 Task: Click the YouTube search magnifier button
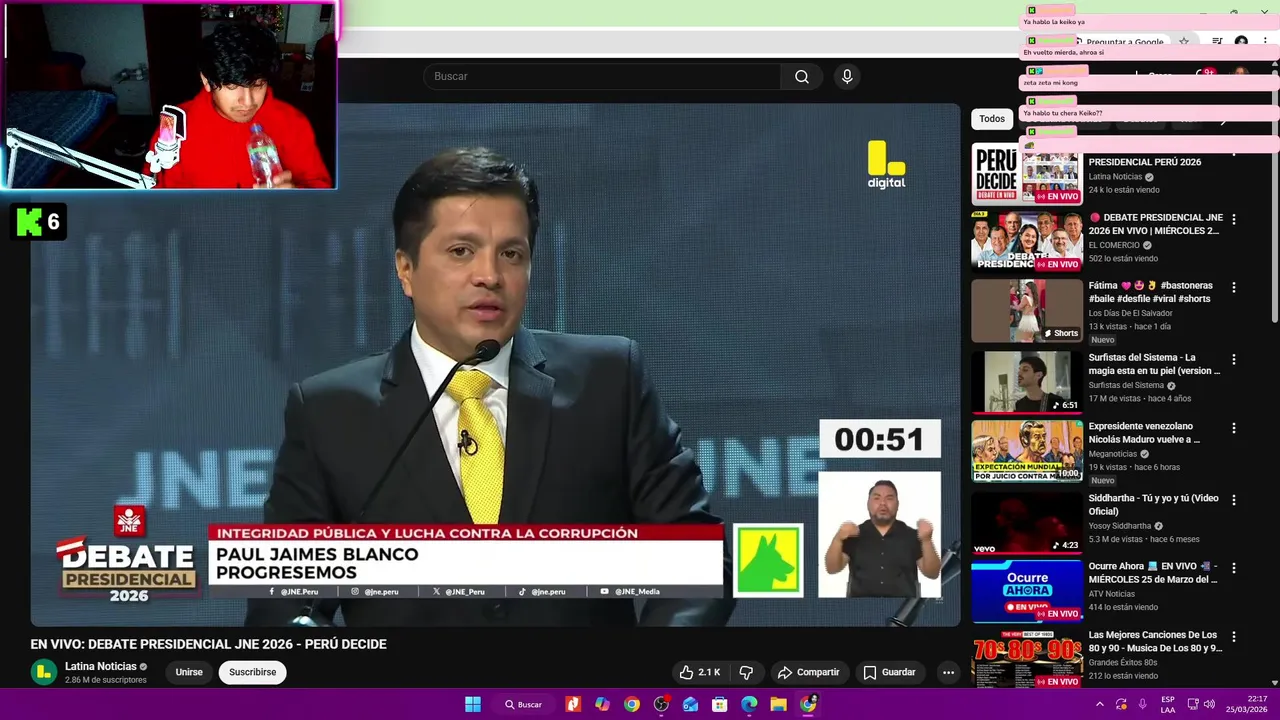point(801,77)
